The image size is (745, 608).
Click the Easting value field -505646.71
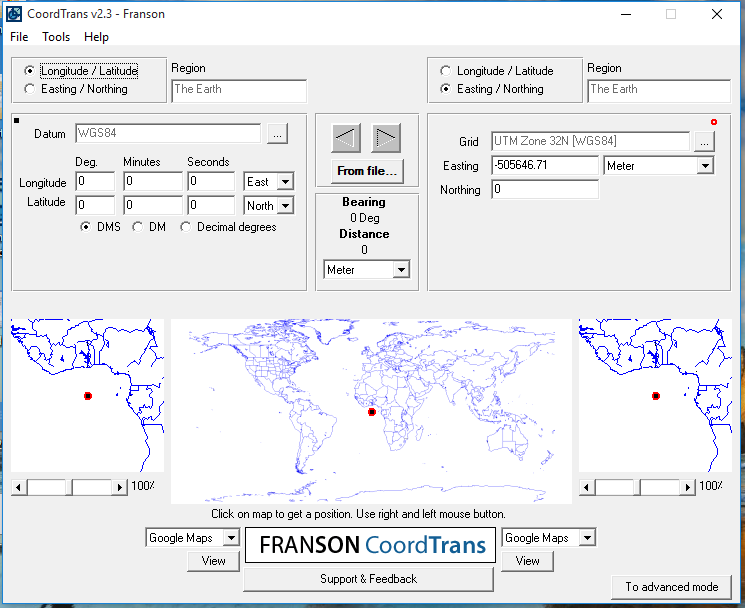click(x=545, y=165)
